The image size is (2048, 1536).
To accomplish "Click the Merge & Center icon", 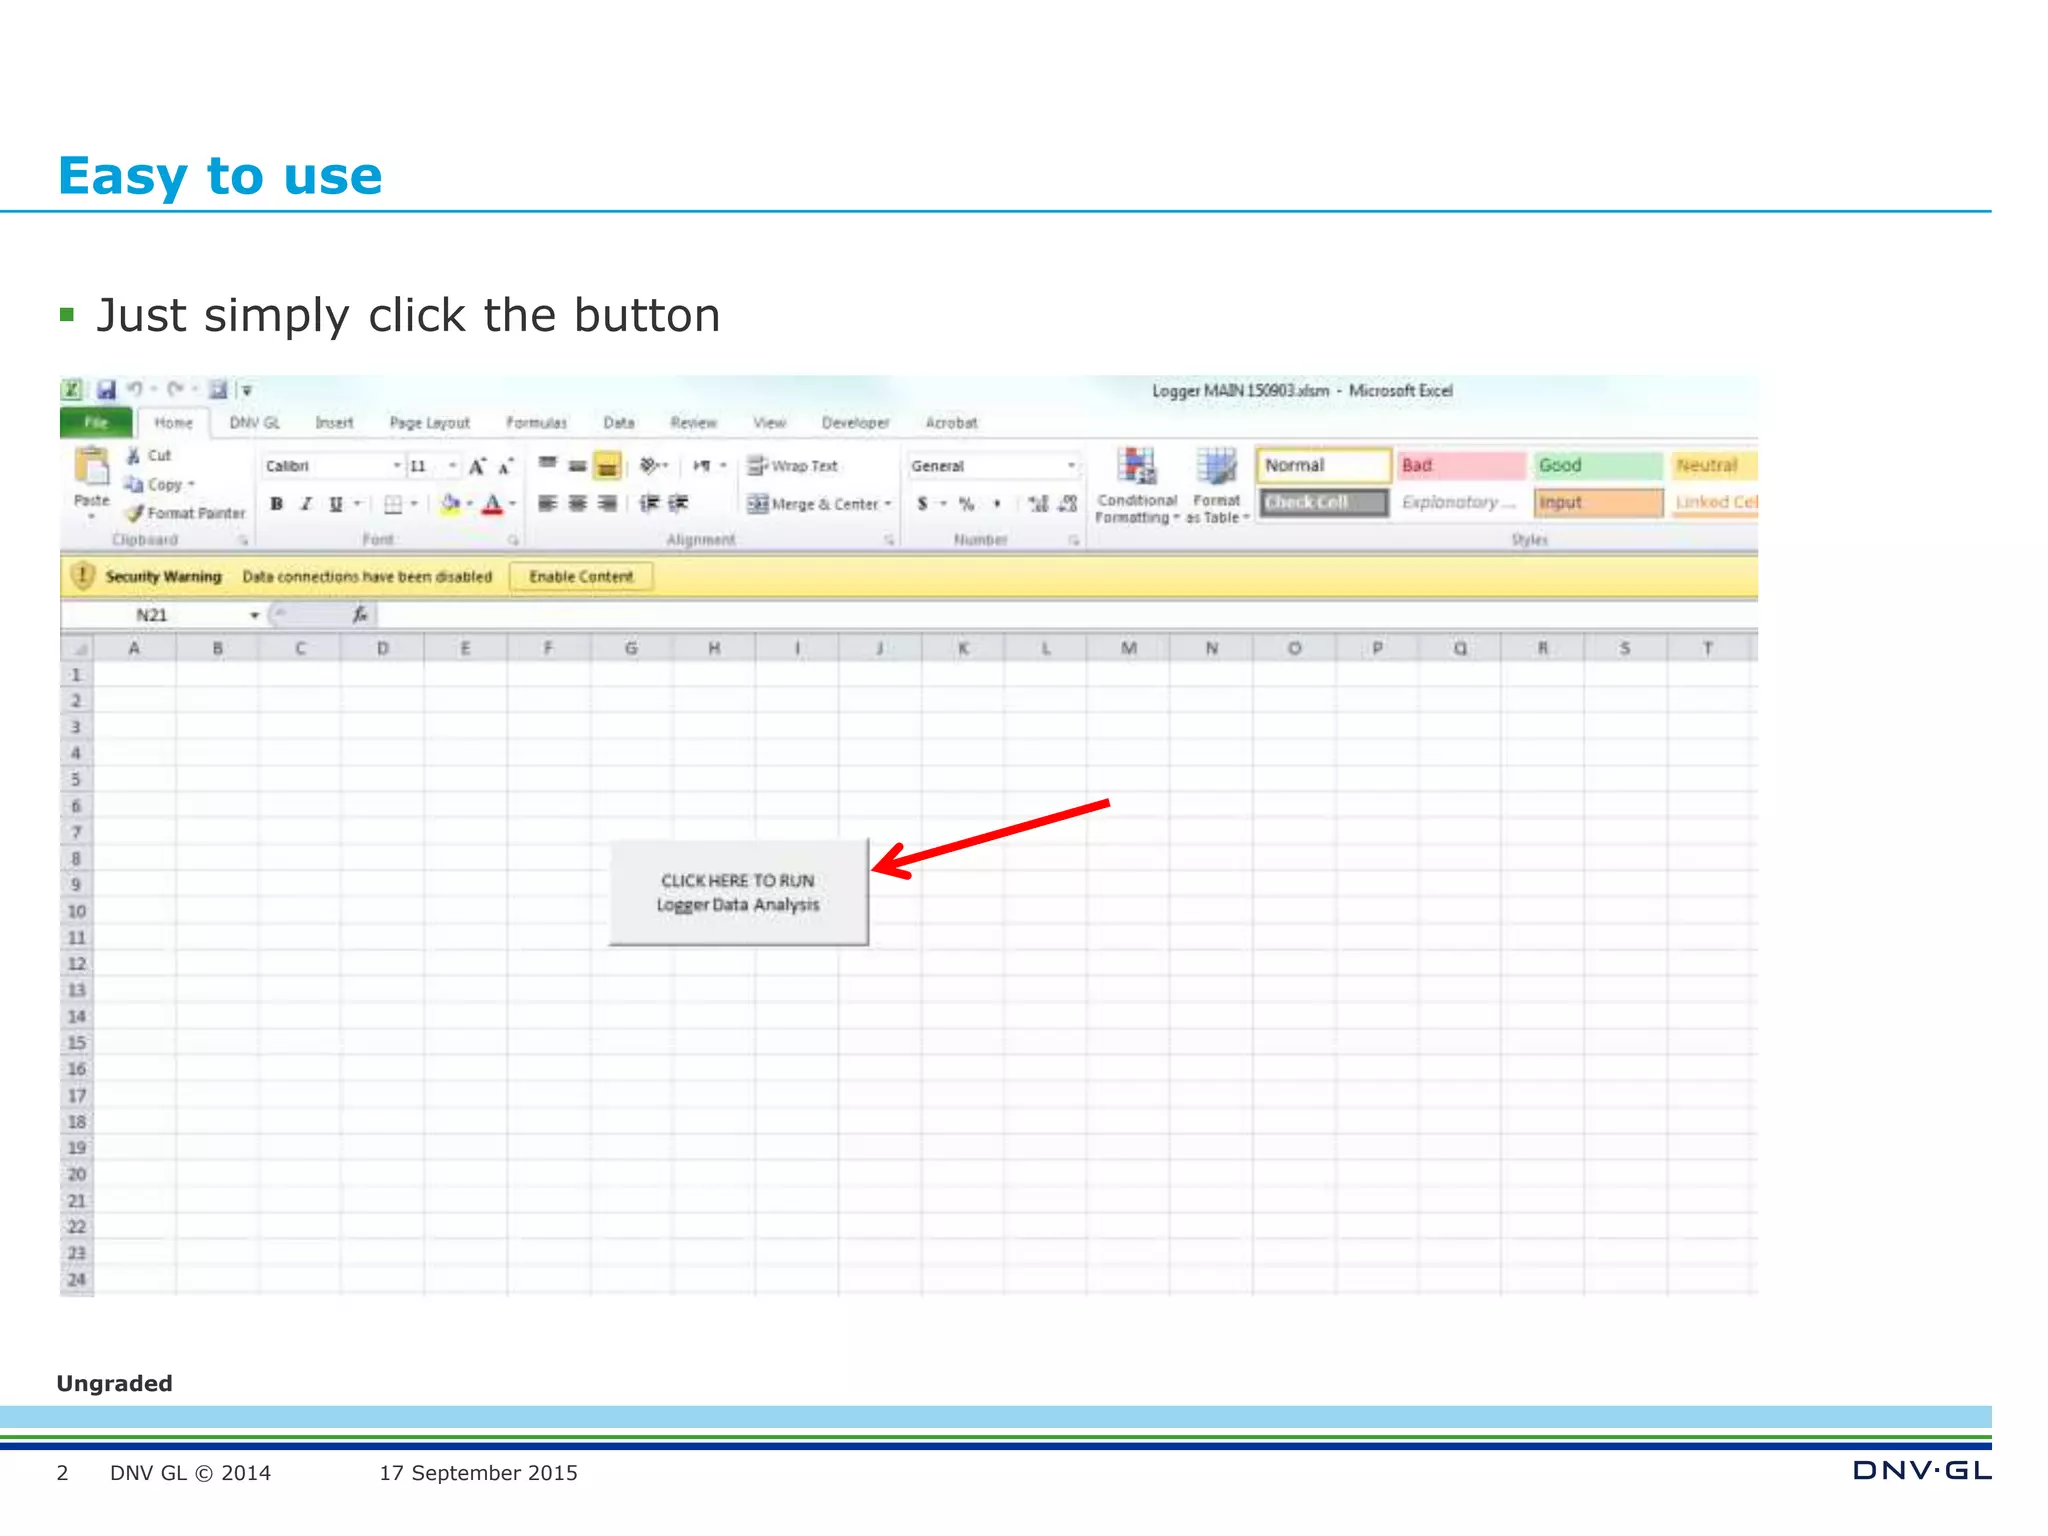I will pos(758,504).
